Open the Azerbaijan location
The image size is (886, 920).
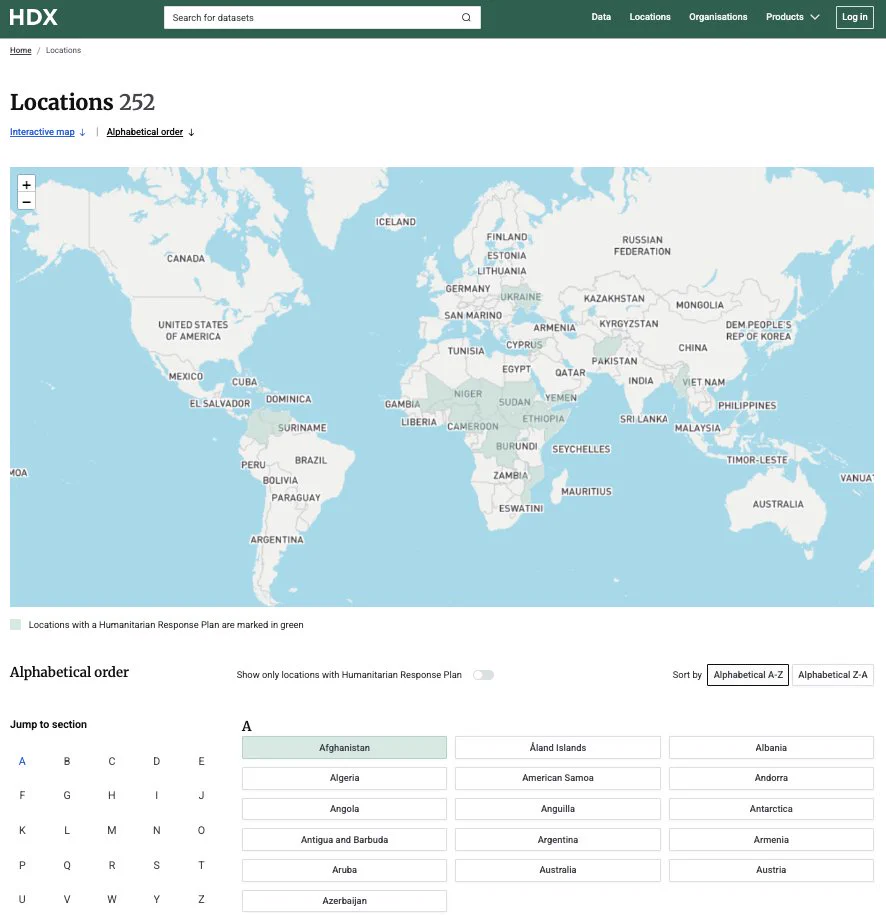tap(344, 901)
